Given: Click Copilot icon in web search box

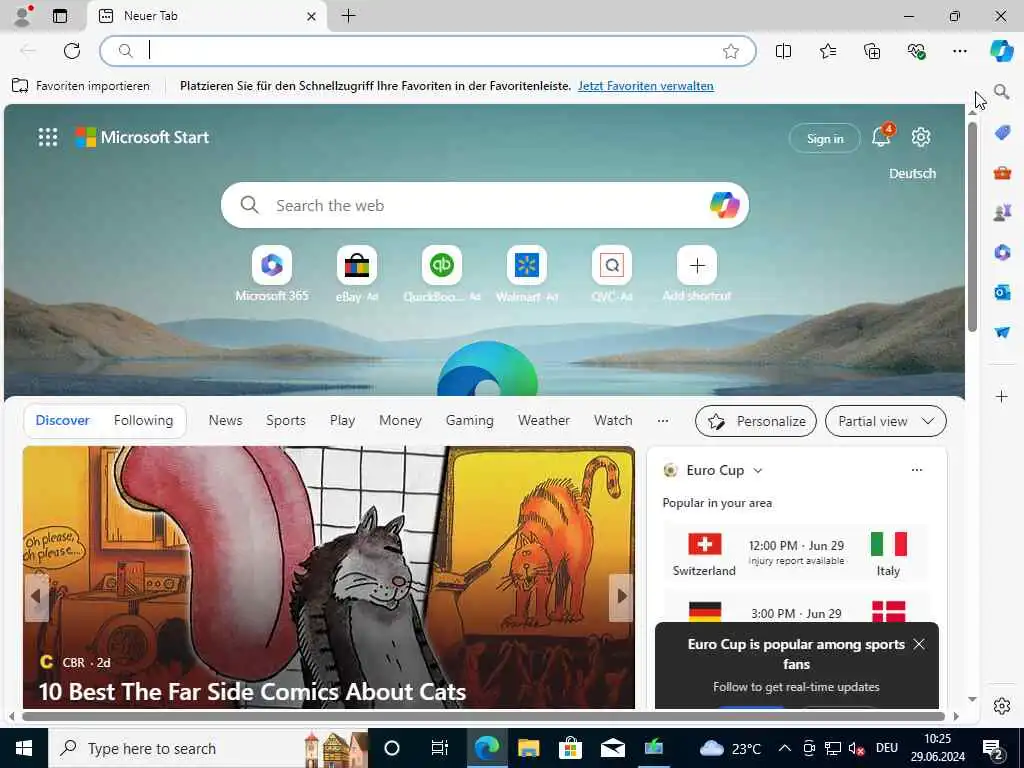Looking at the screenshot, I should click(724, 205).
